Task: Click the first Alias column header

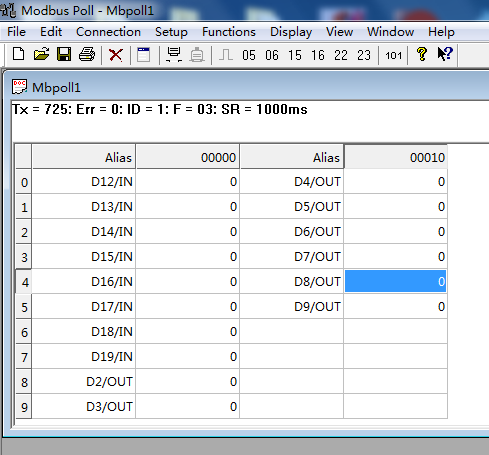Action: (84, 157)
